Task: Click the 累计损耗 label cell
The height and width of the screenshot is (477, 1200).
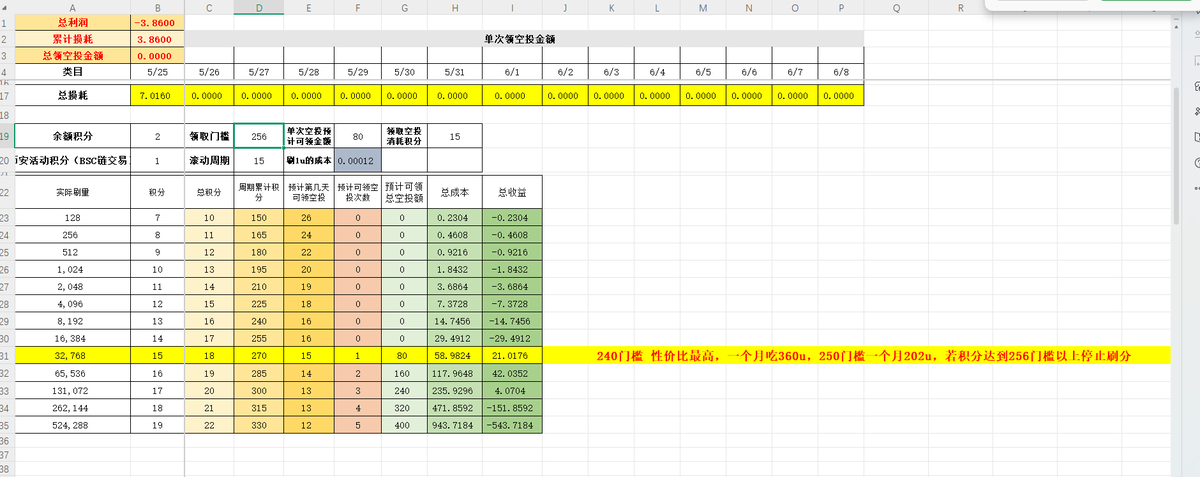Action: [x=71, y=39]
